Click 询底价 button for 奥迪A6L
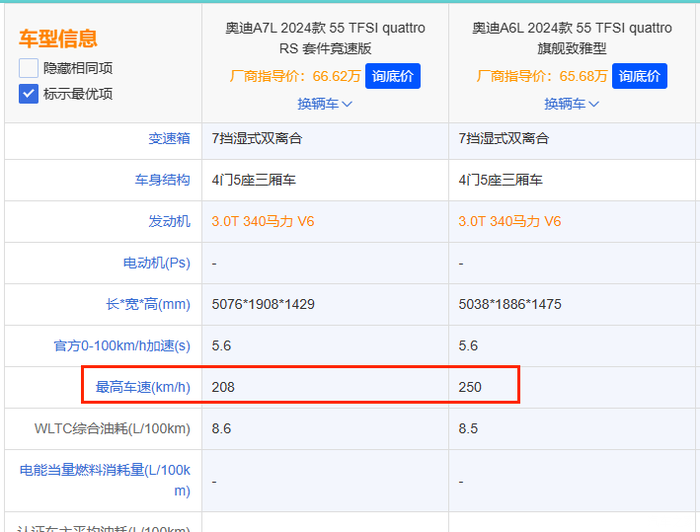The image size is (700, 532). tap(640, 76)
